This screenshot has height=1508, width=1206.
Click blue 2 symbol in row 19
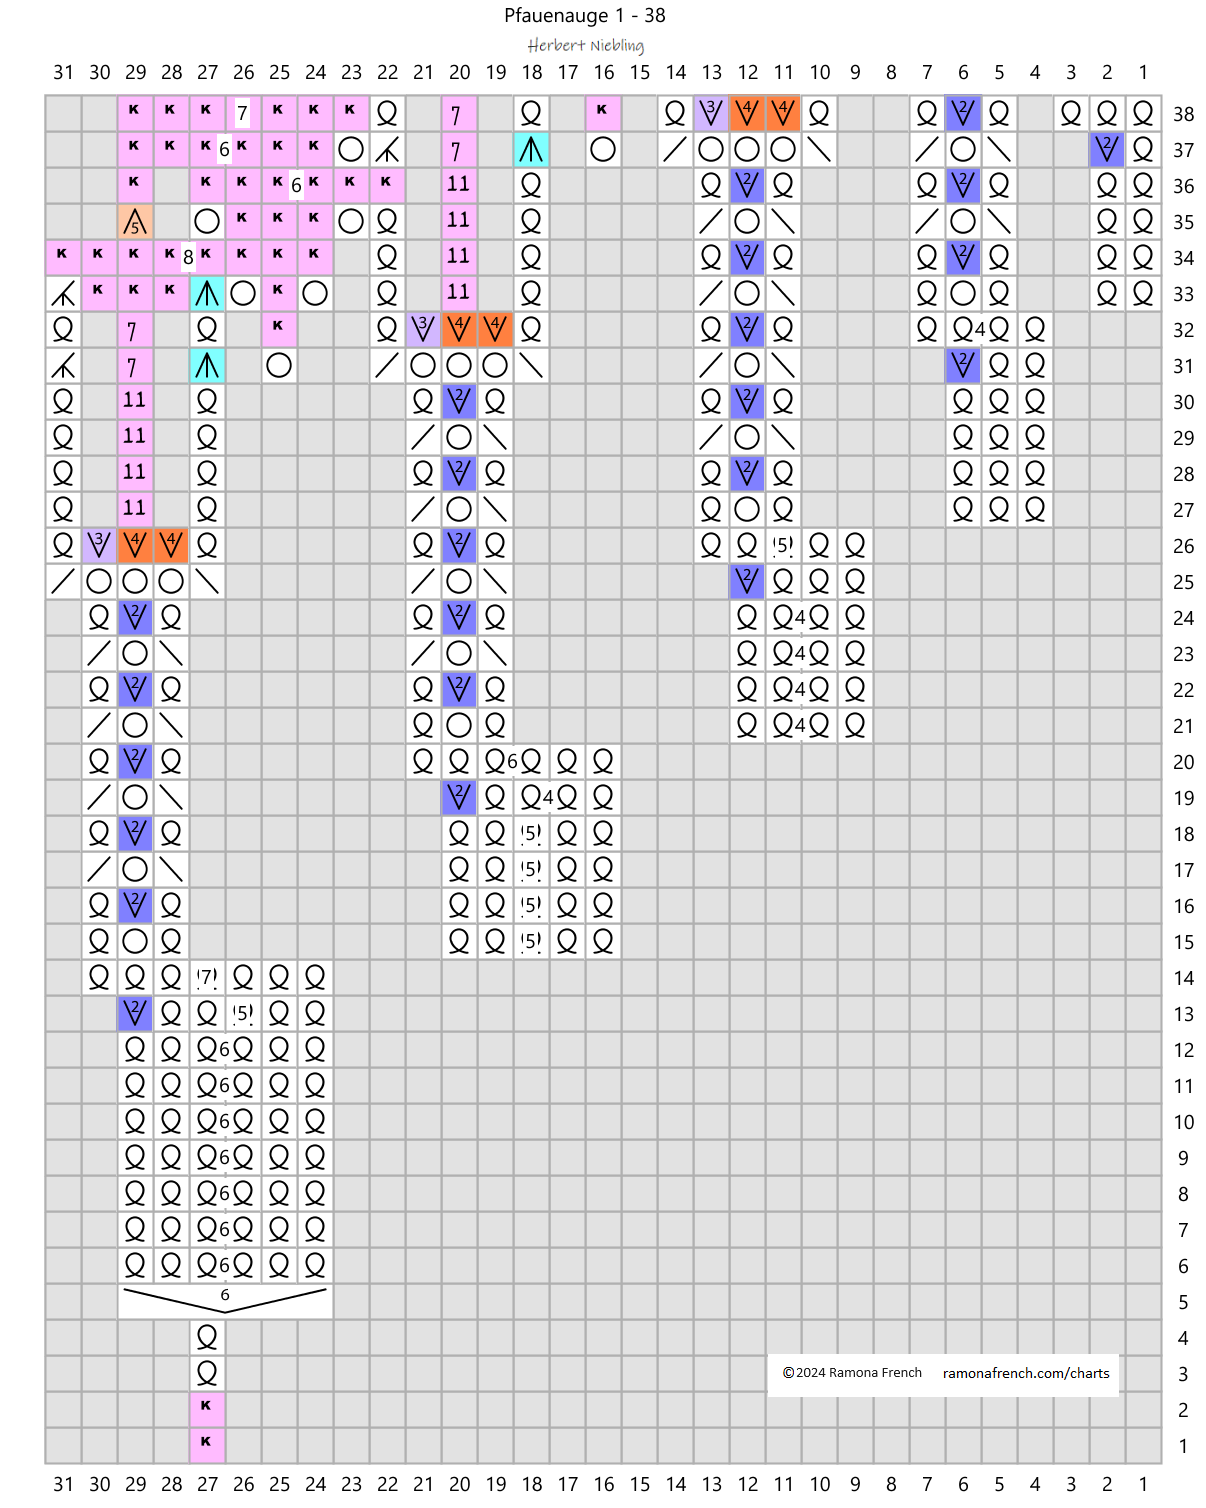[459, 797]
